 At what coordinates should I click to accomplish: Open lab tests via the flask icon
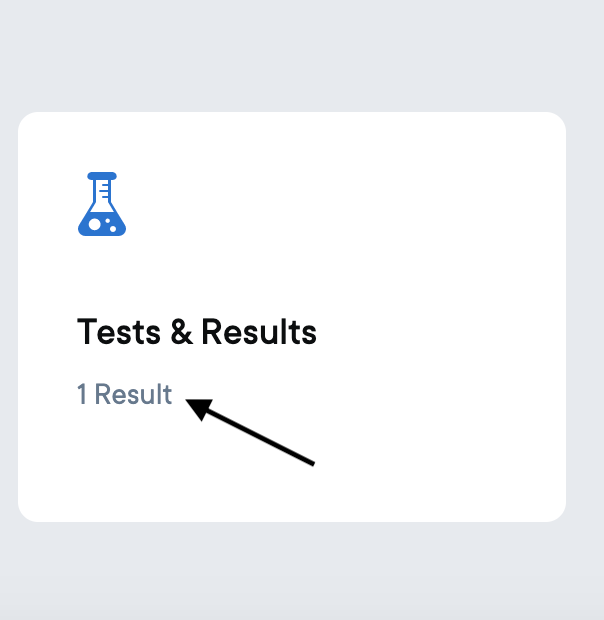click(102, 204)
